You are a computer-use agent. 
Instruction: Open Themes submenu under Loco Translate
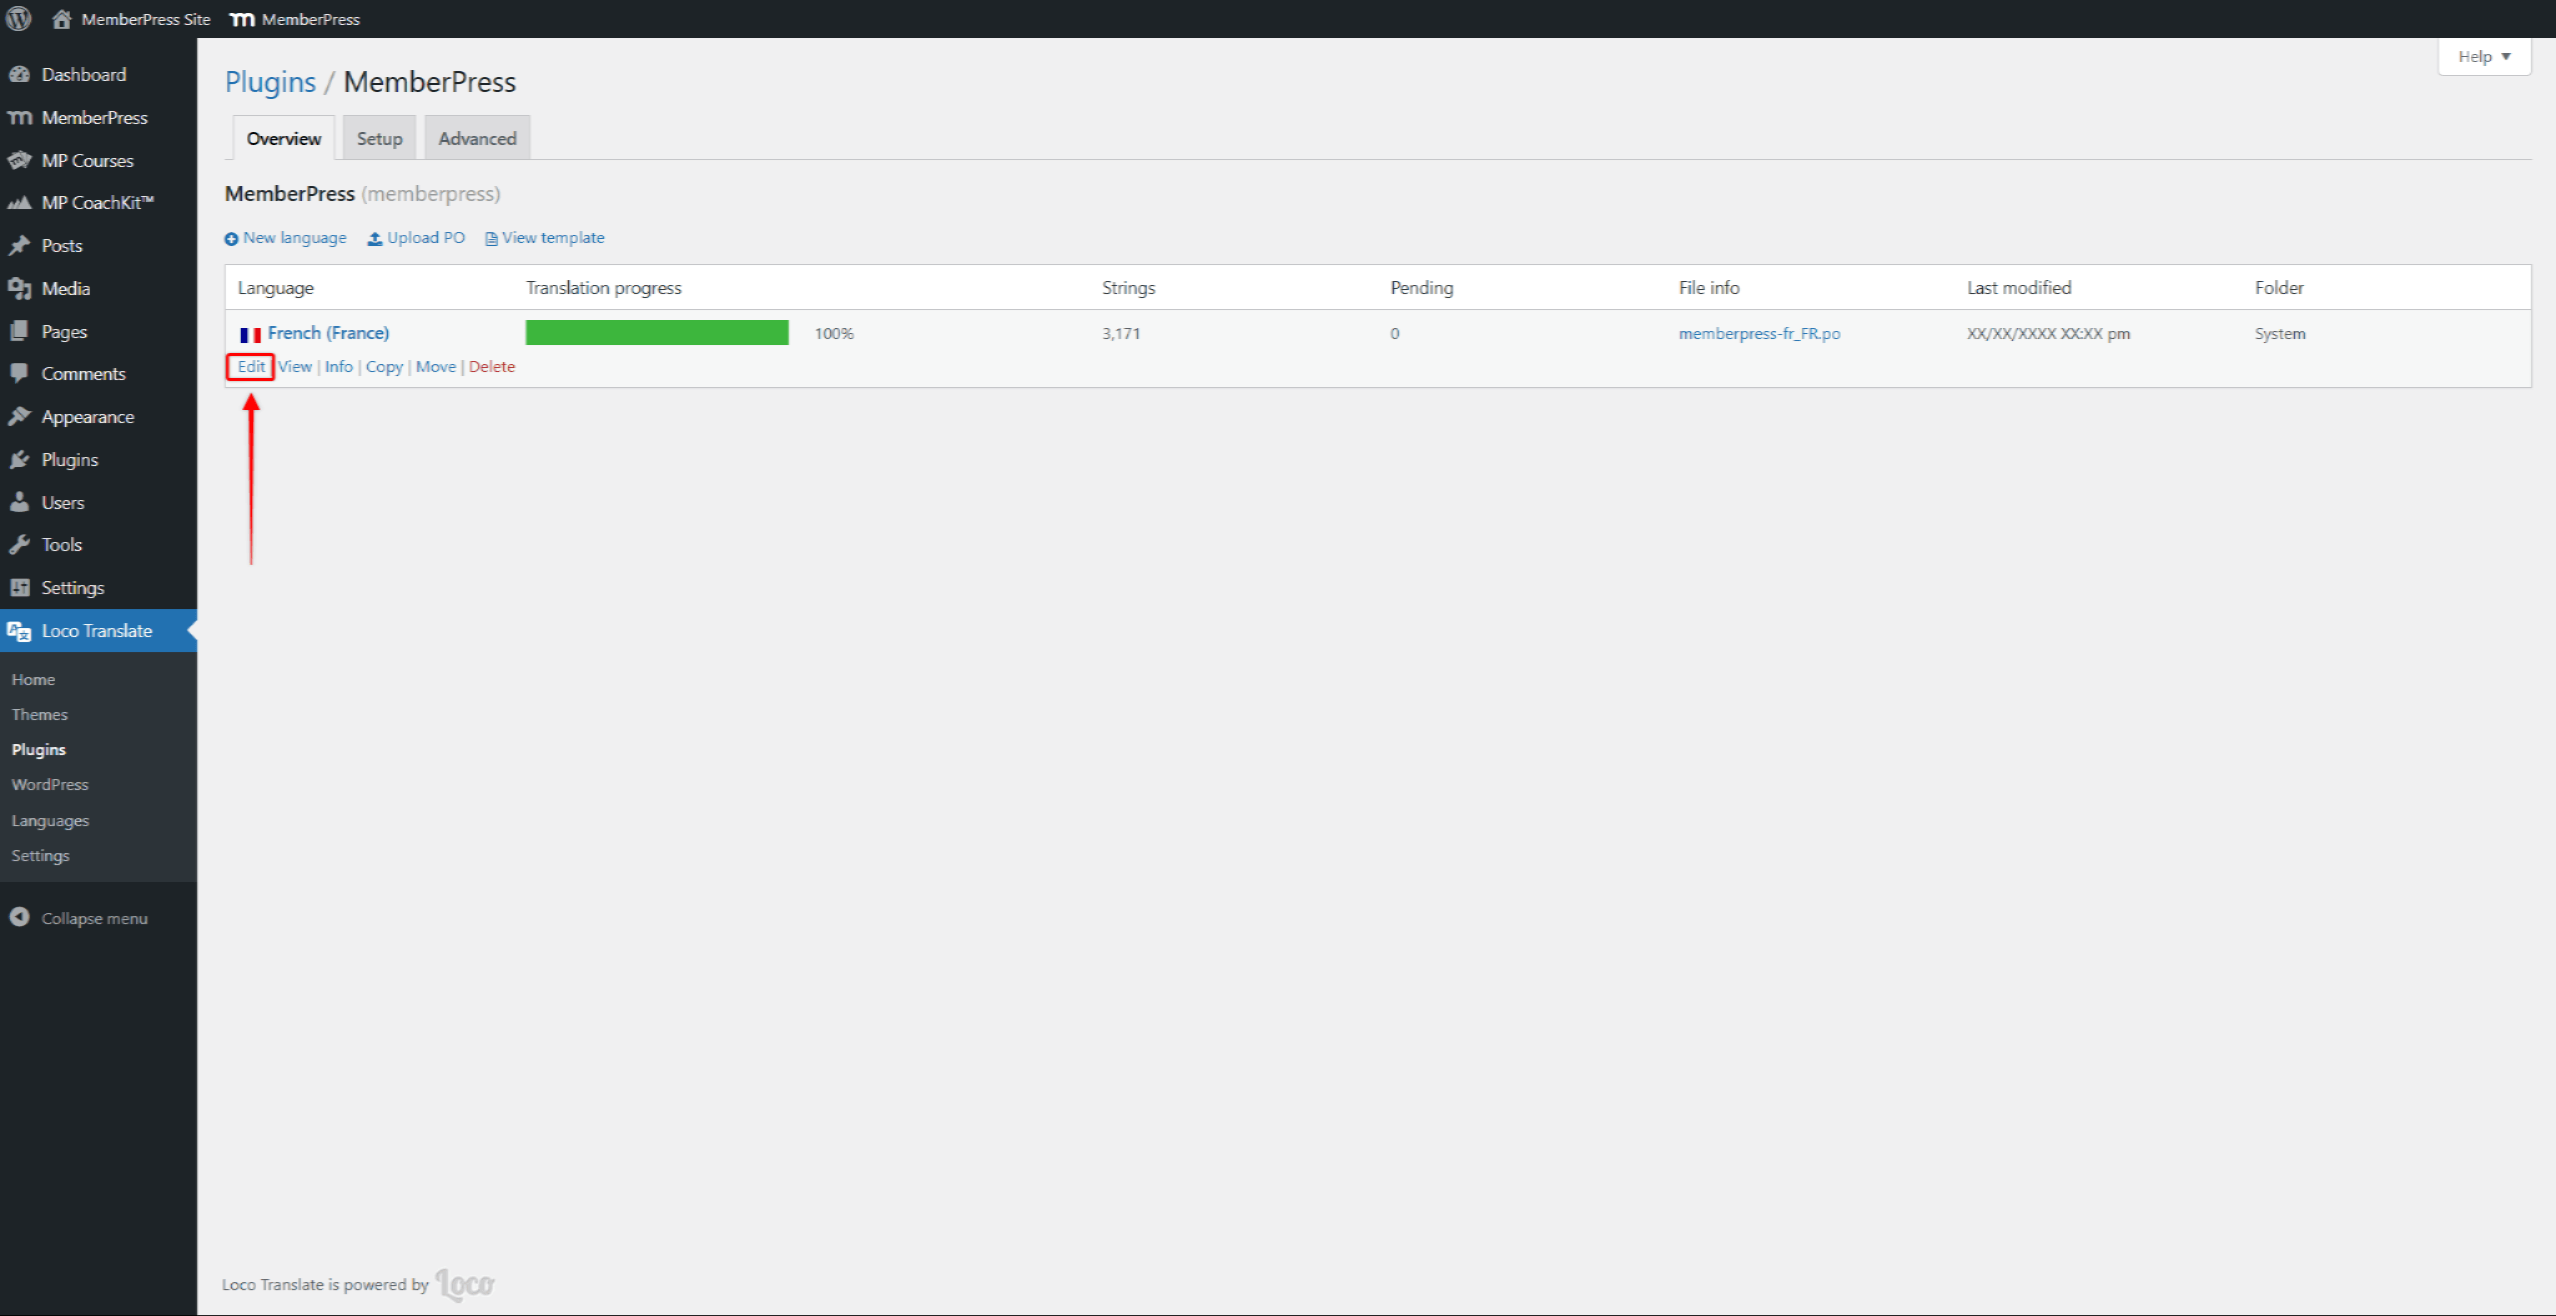pyautogui.click(x=39, y=715)
